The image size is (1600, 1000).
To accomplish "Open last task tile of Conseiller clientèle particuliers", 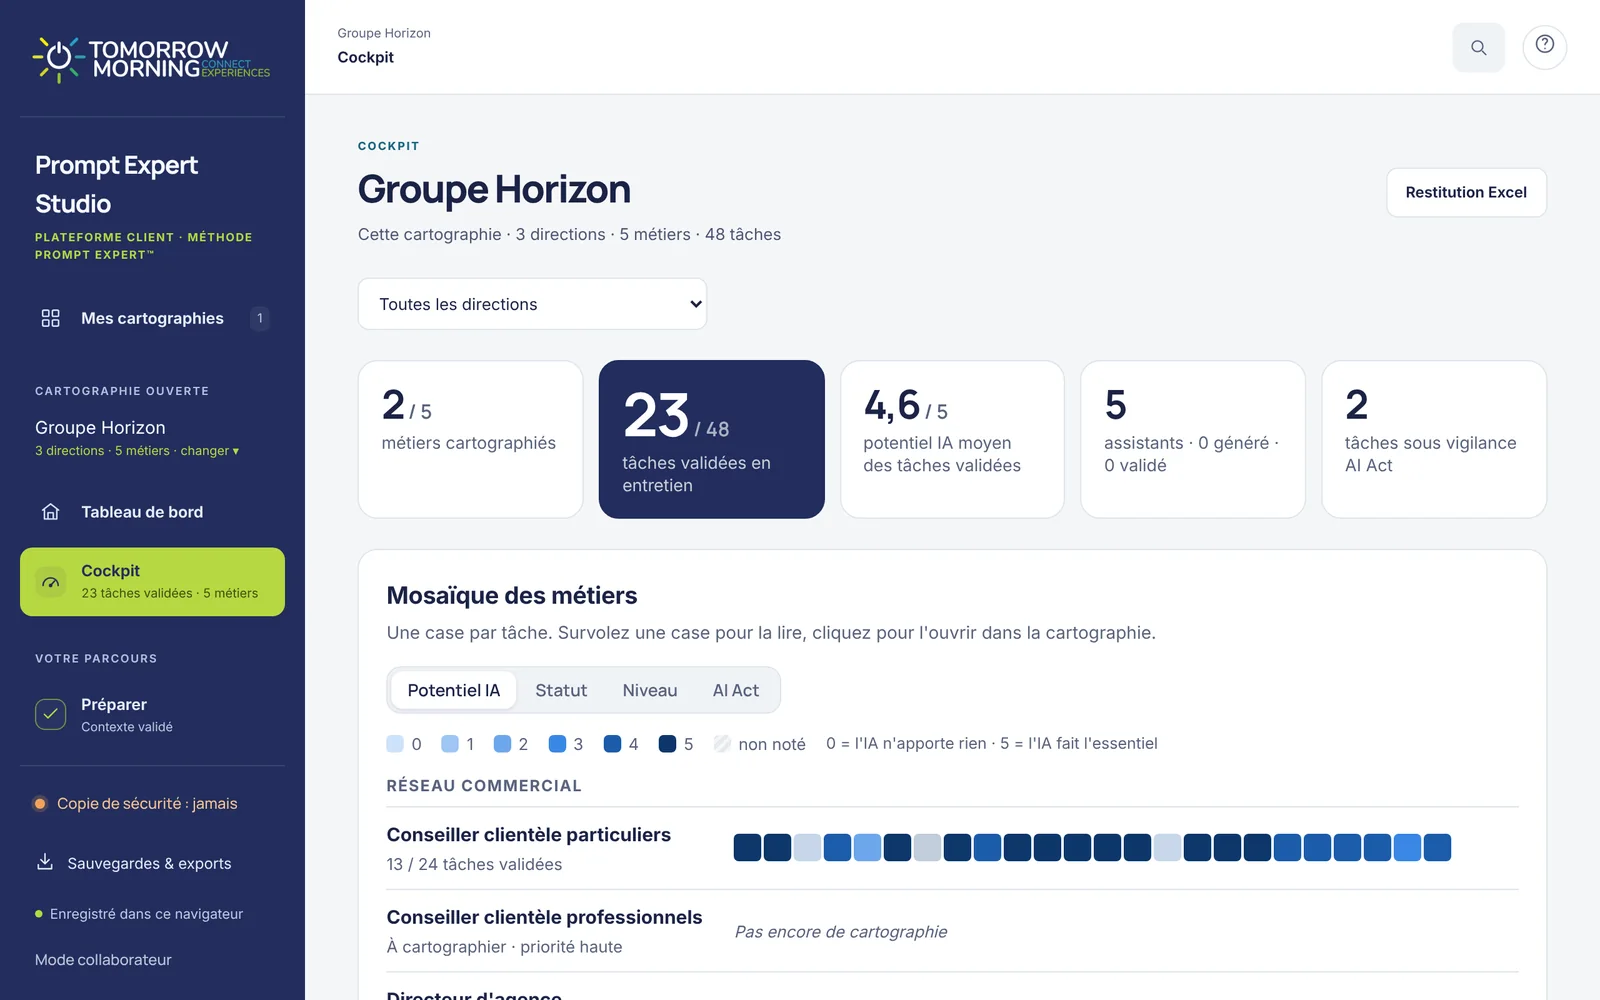I will [x=1437, y=847].
